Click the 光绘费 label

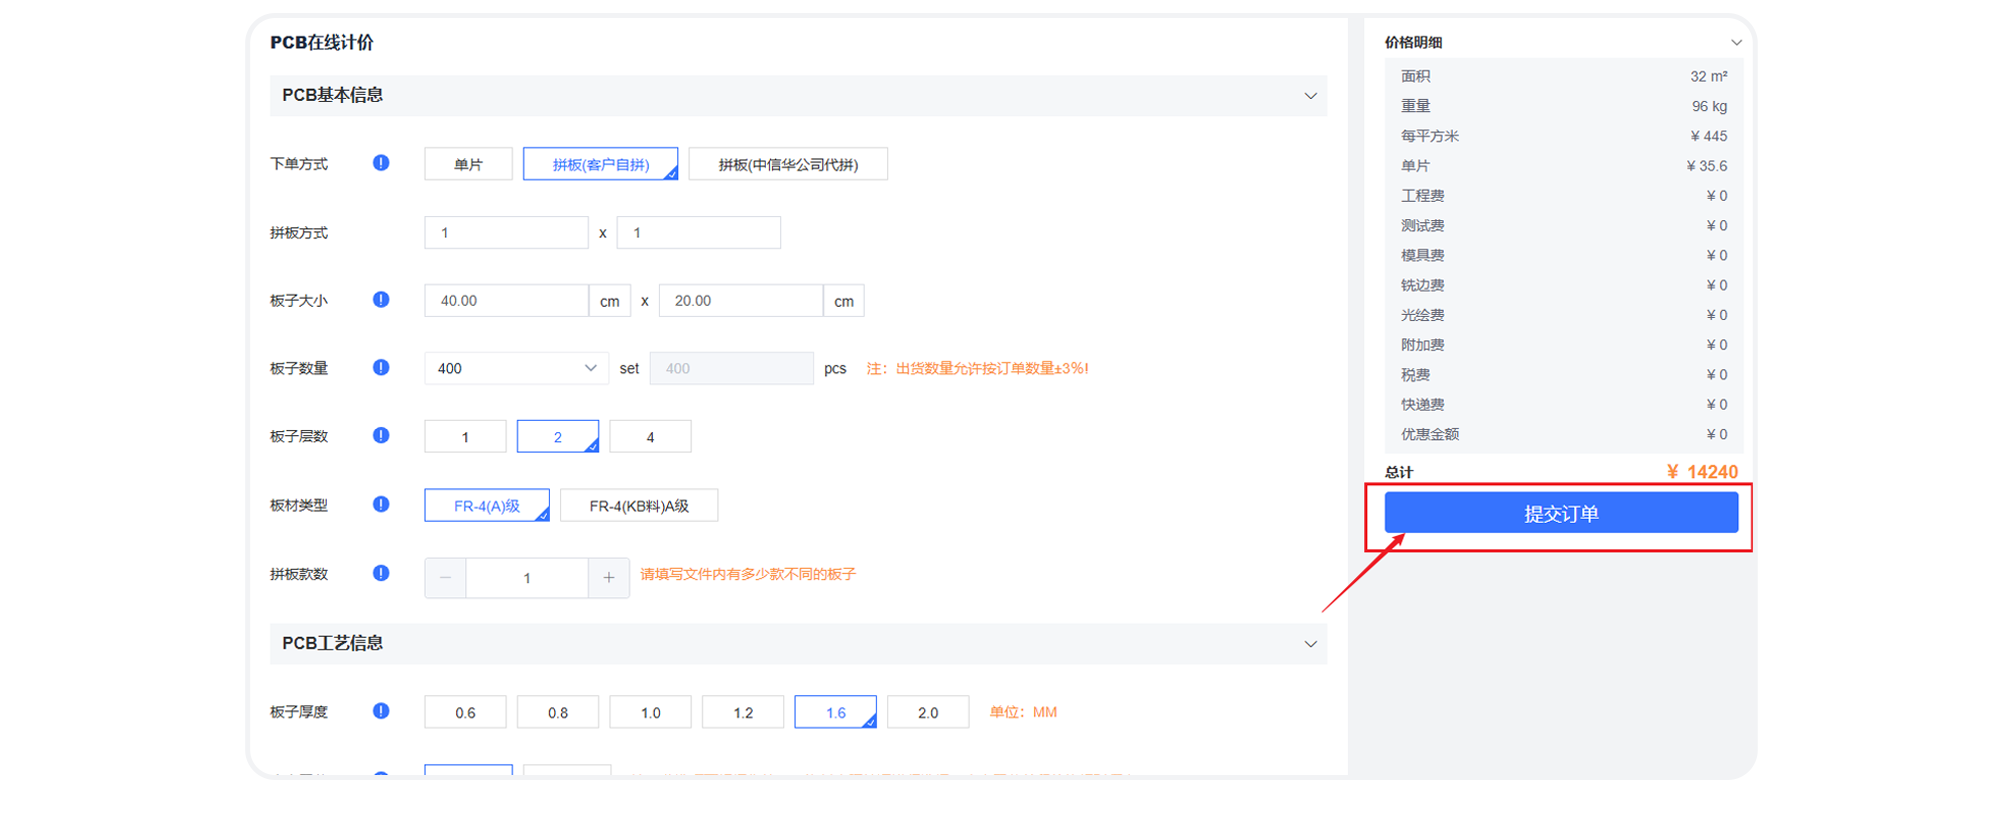click(x=1422, y=315)
